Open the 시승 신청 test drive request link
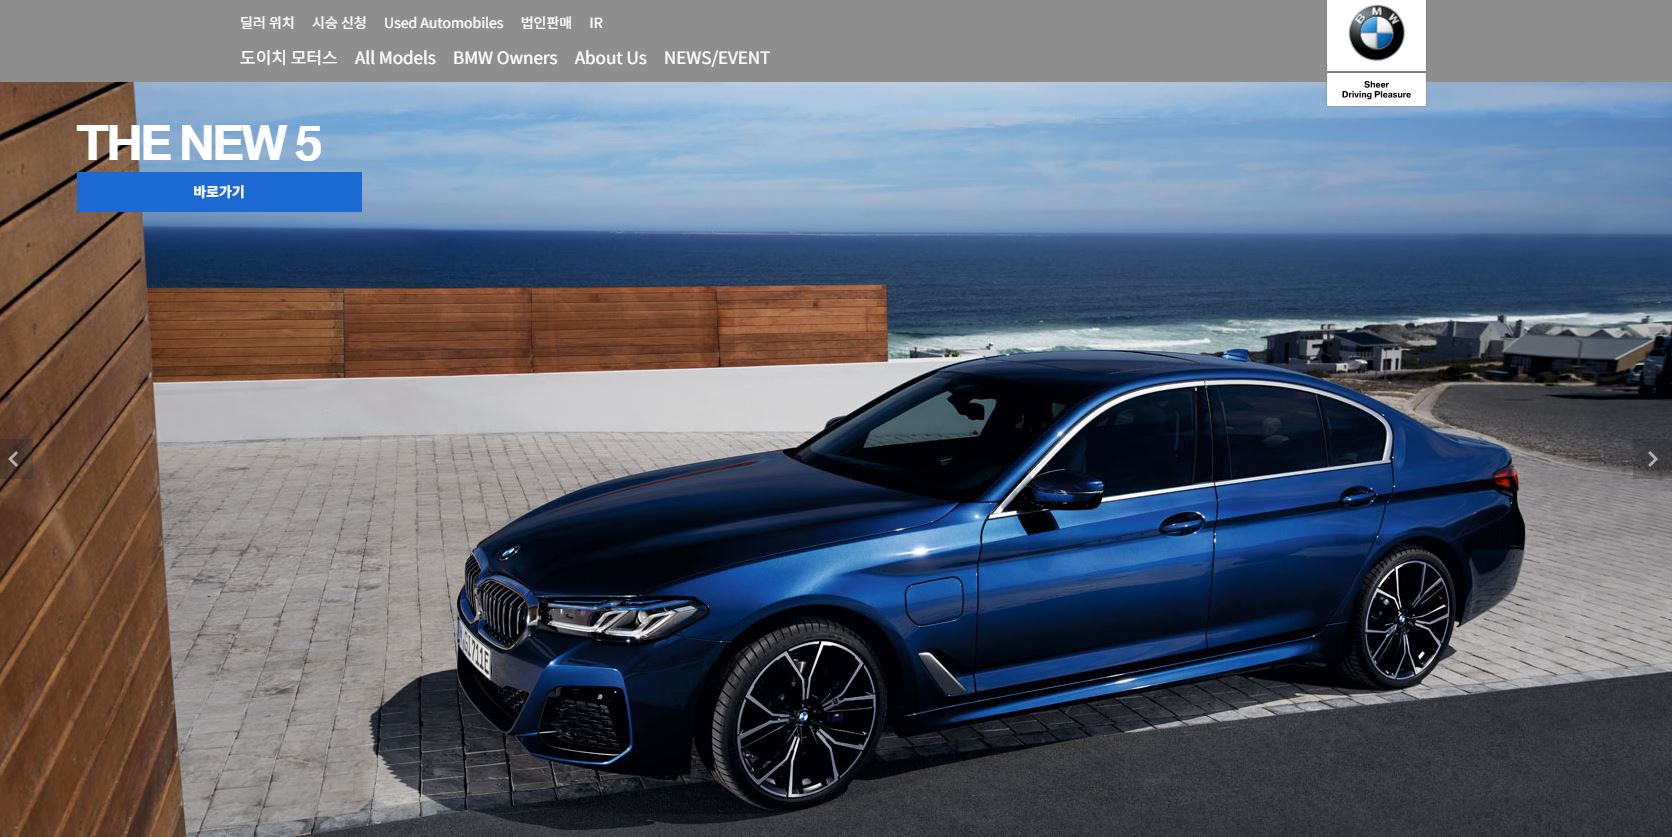The image size is (1672, 837). (339, 22)
